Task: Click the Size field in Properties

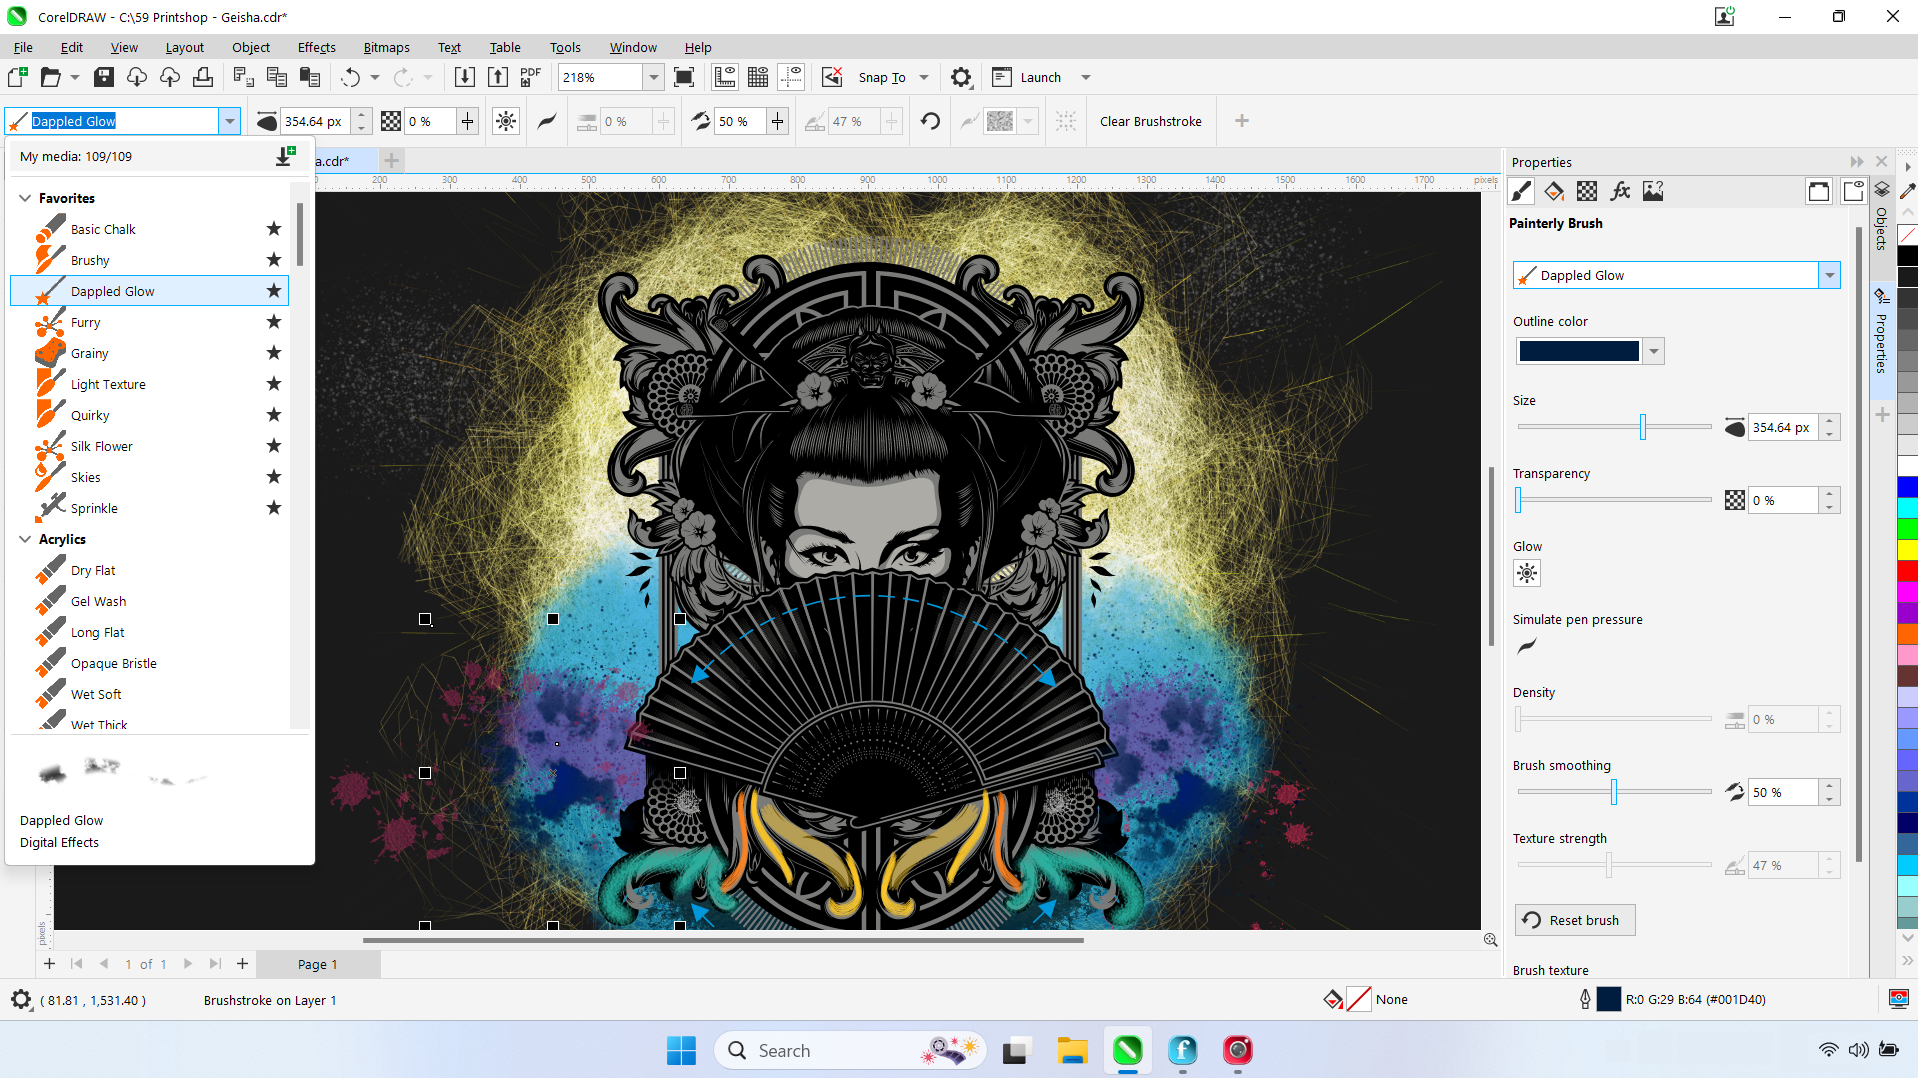Action: coord(1783,427)
